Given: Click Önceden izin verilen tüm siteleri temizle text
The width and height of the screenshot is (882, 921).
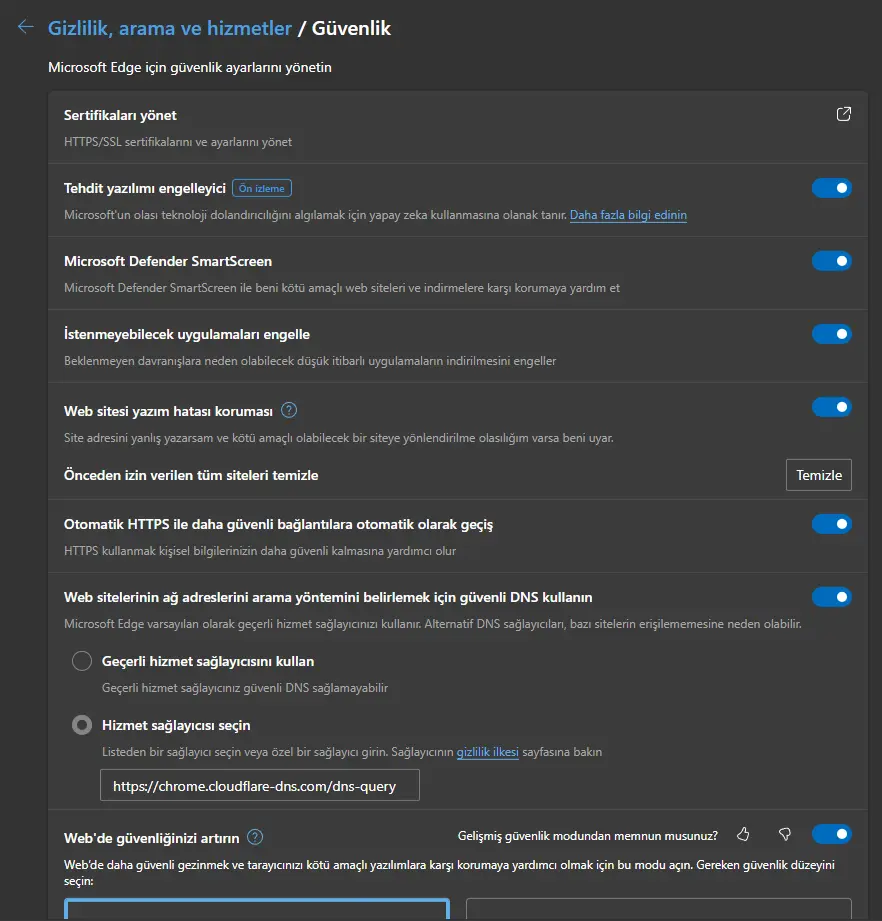Looking at the screenshot, I should click(191, 475).
